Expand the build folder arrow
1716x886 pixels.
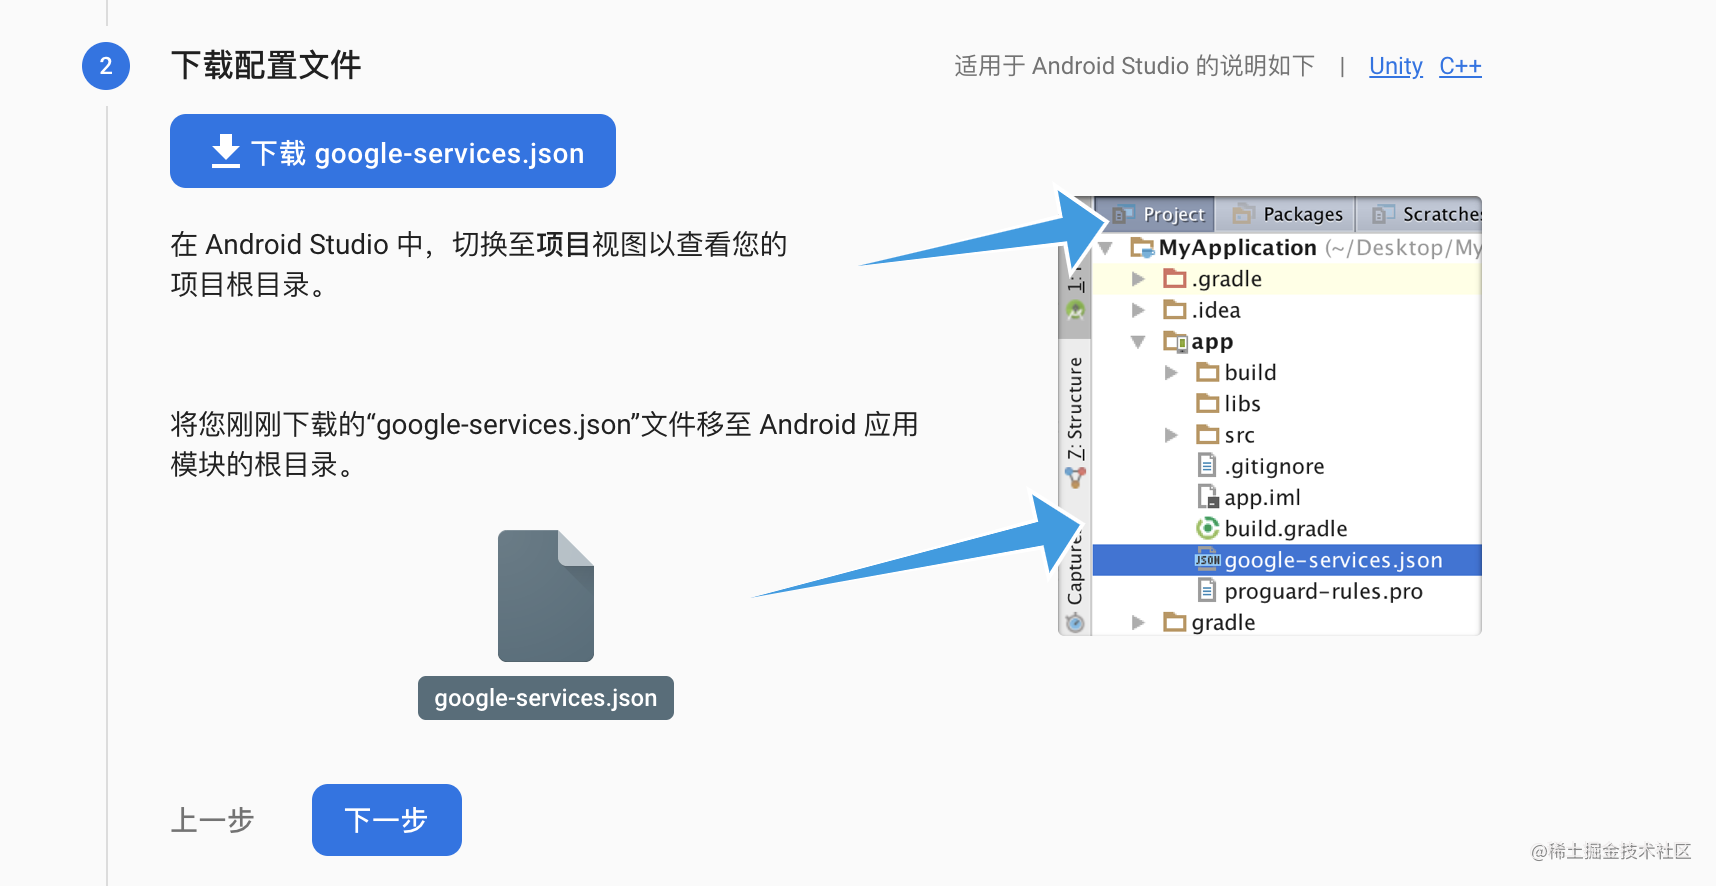pos(1171,373)
